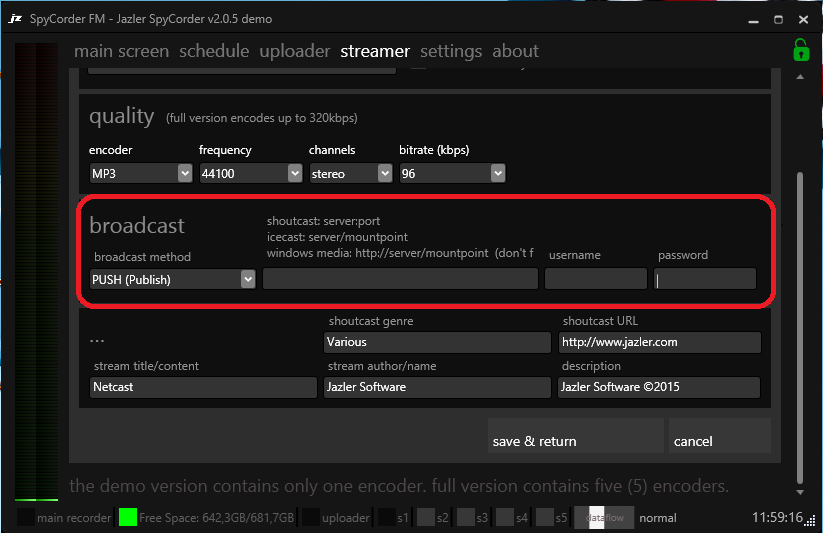This screenshot has width=823, height=533.
Task: Click the s1 stream status box
Action: click(387, 517)
